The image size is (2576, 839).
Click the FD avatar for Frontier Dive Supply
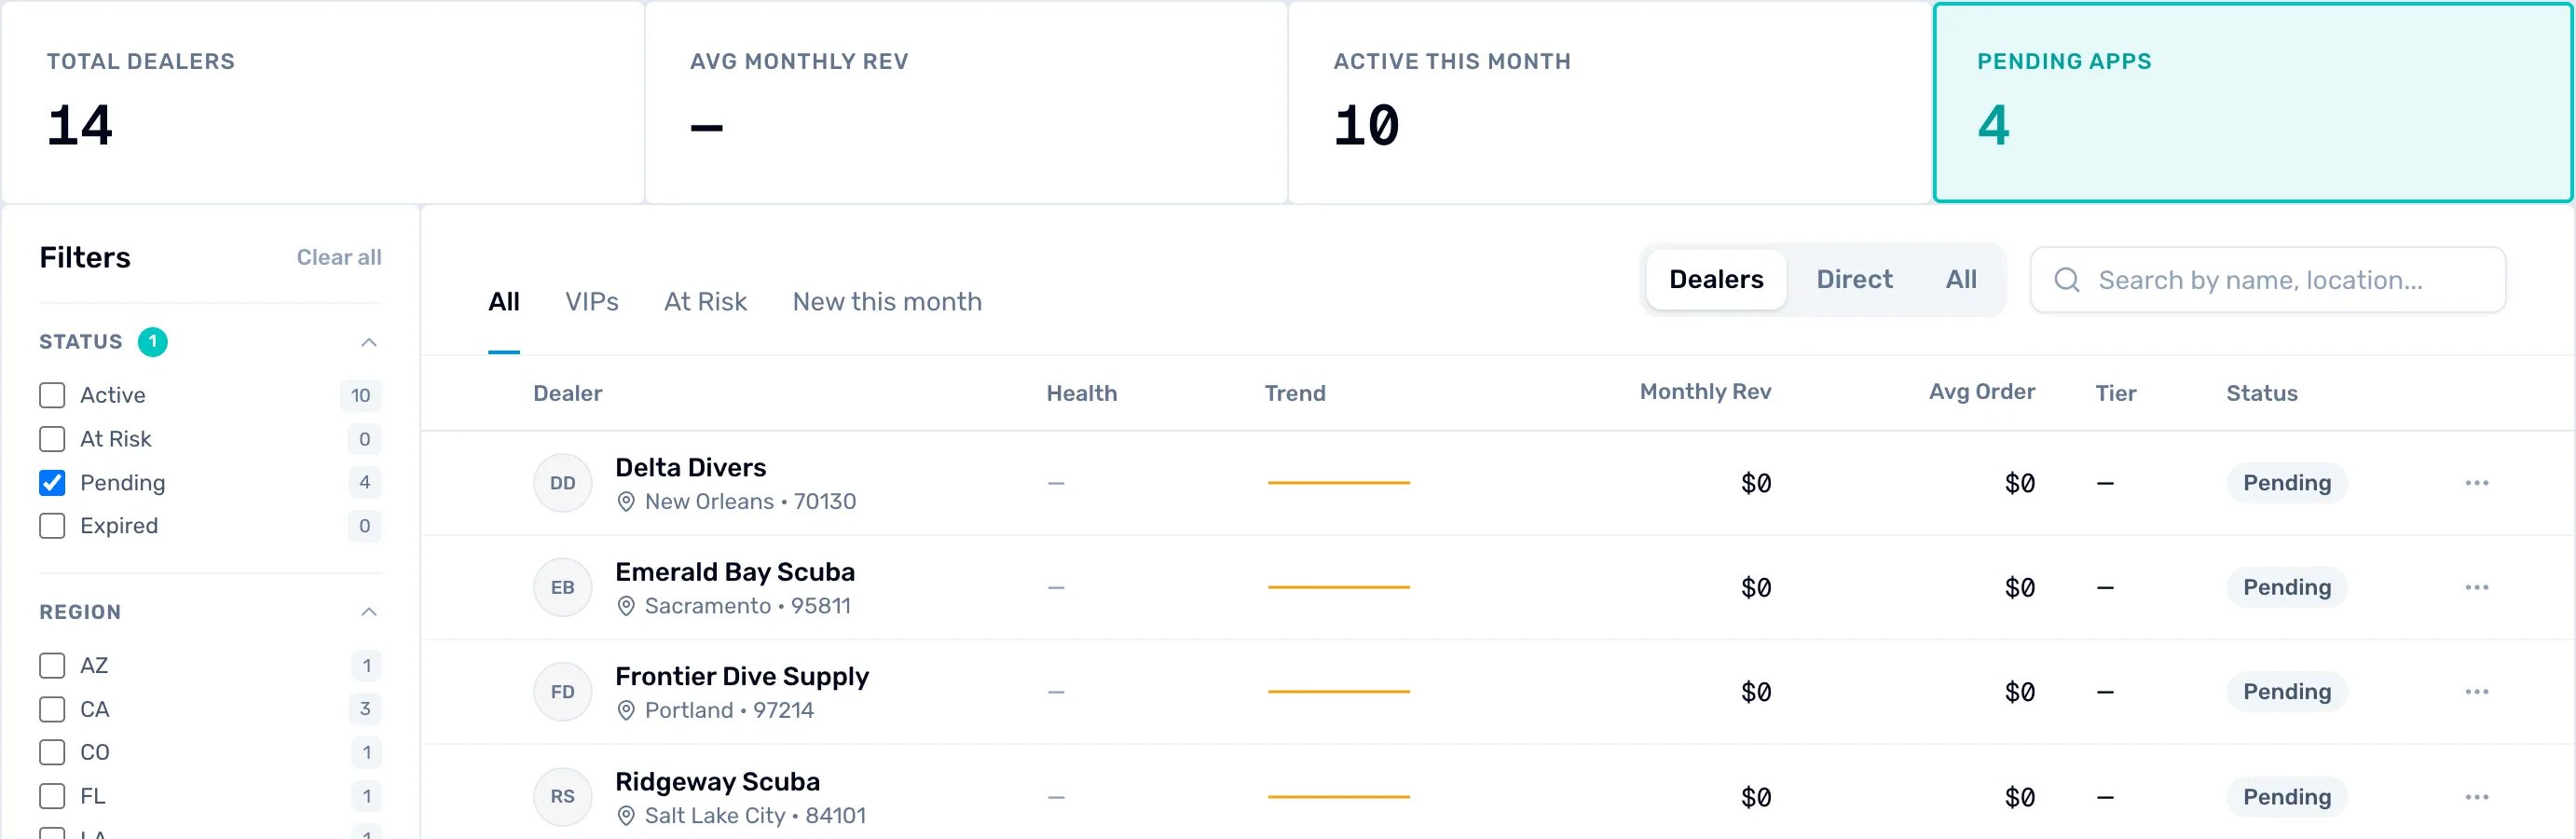pyautogui.click(x=562, y=692)
